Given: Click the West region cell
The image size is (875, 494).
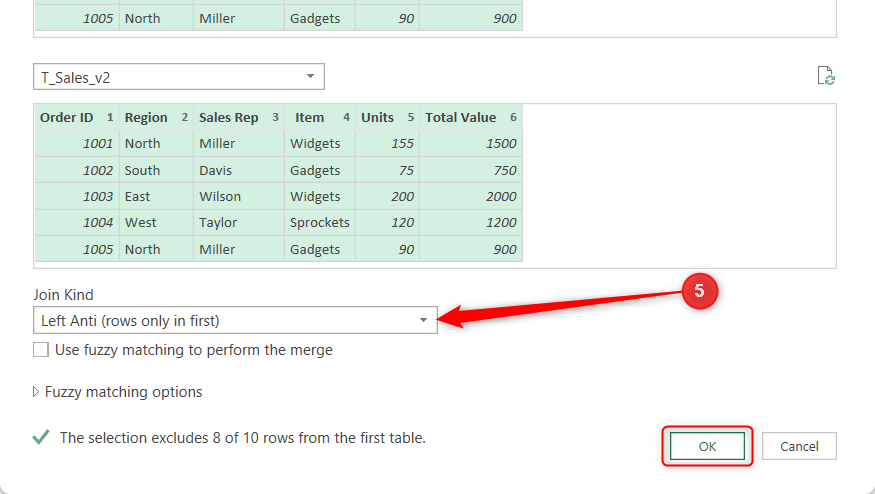Looking at the screenshot, I should pos(156,223).
